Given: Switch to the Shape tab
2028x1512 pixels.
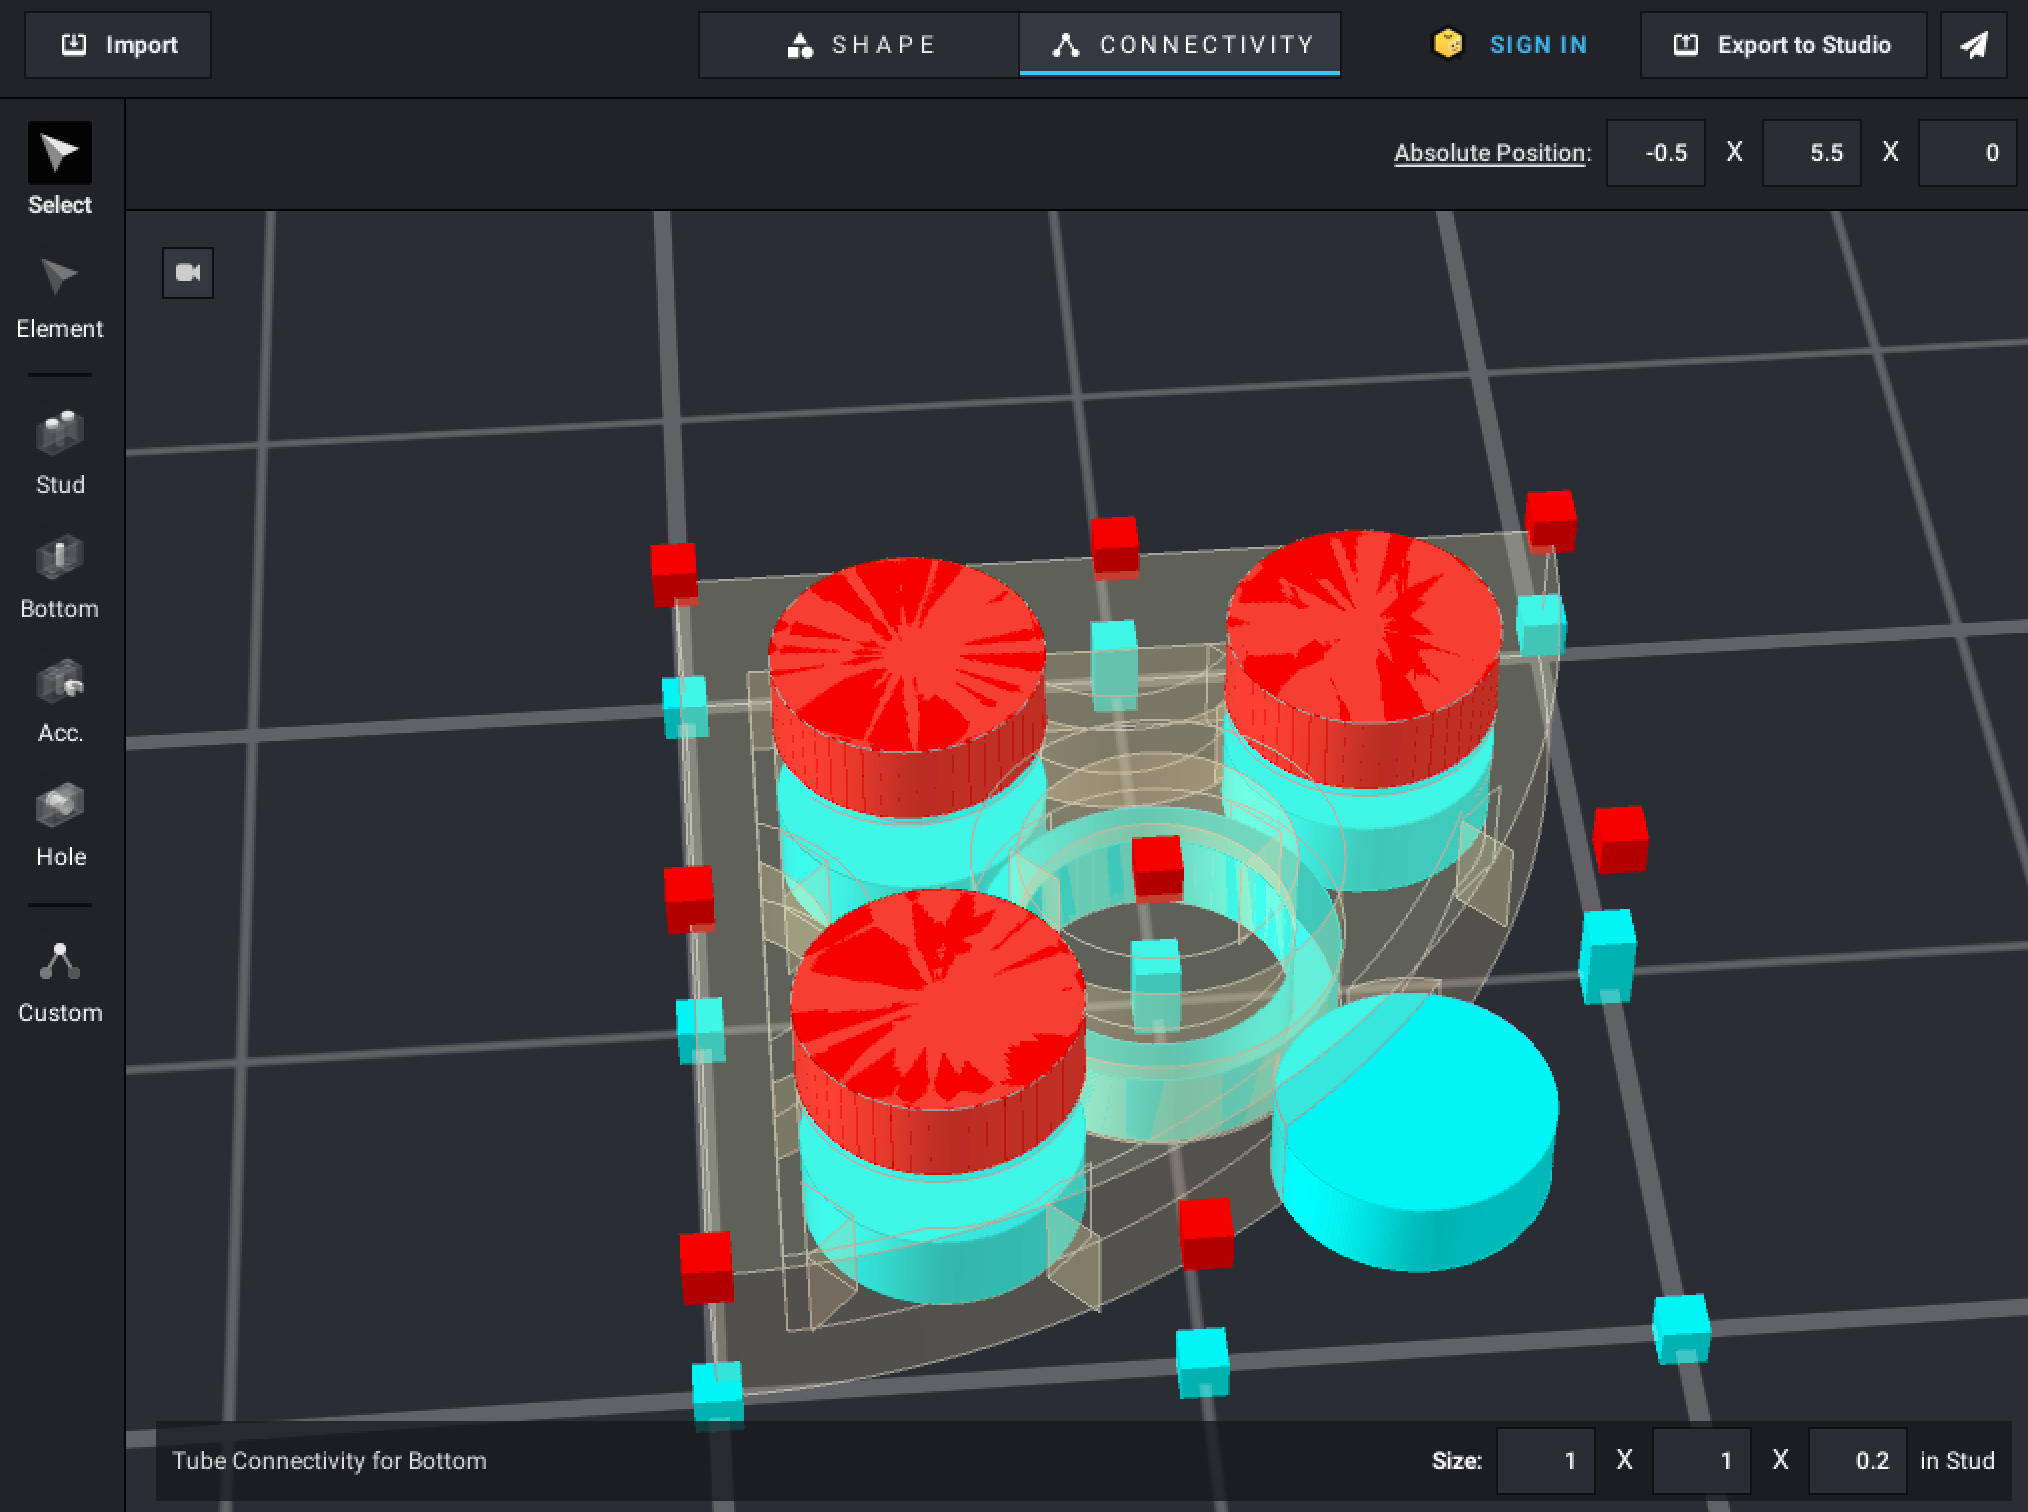Looking at the screenshot, I should click(860, 45).
